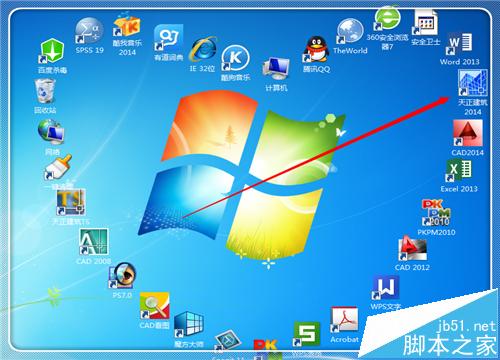The height and width of the screenshot is (360, 500).
Task: Open the 百度杀毒 green shield icon
Action: tap(52, 51)
